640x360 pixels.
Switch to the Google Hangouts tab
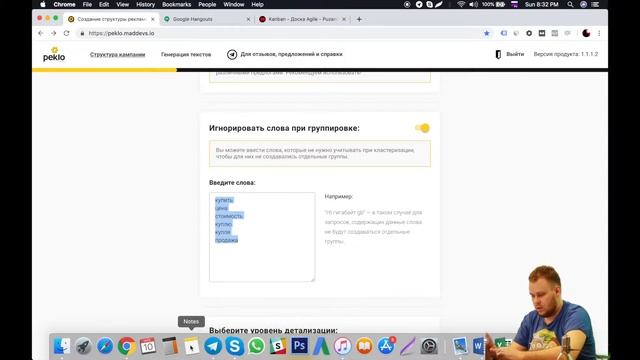(206, 19)
